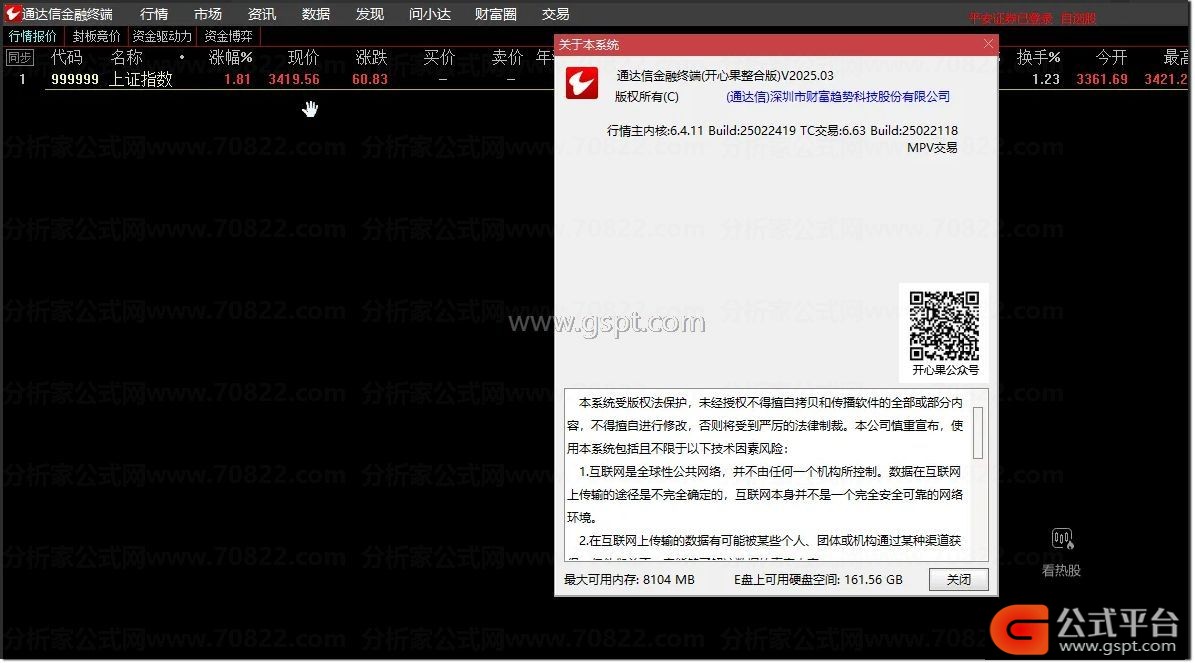Switch to the 资金驱动力 tab

162,36
